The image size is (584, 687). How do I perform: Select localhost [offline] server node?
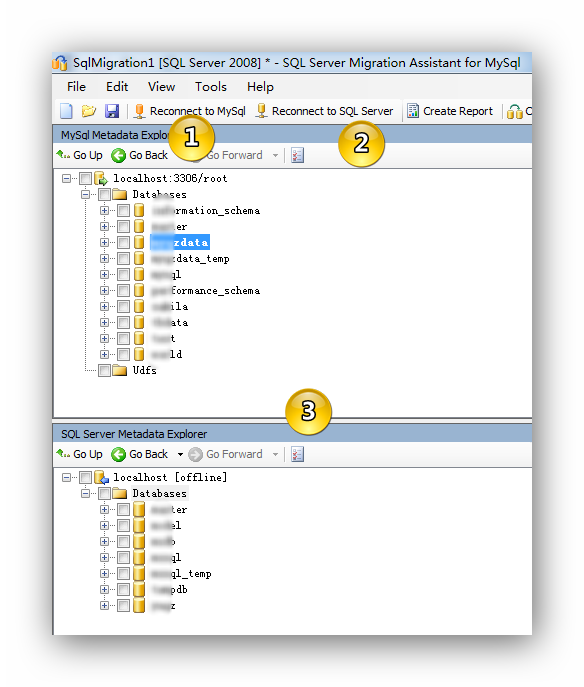point(170,478)
